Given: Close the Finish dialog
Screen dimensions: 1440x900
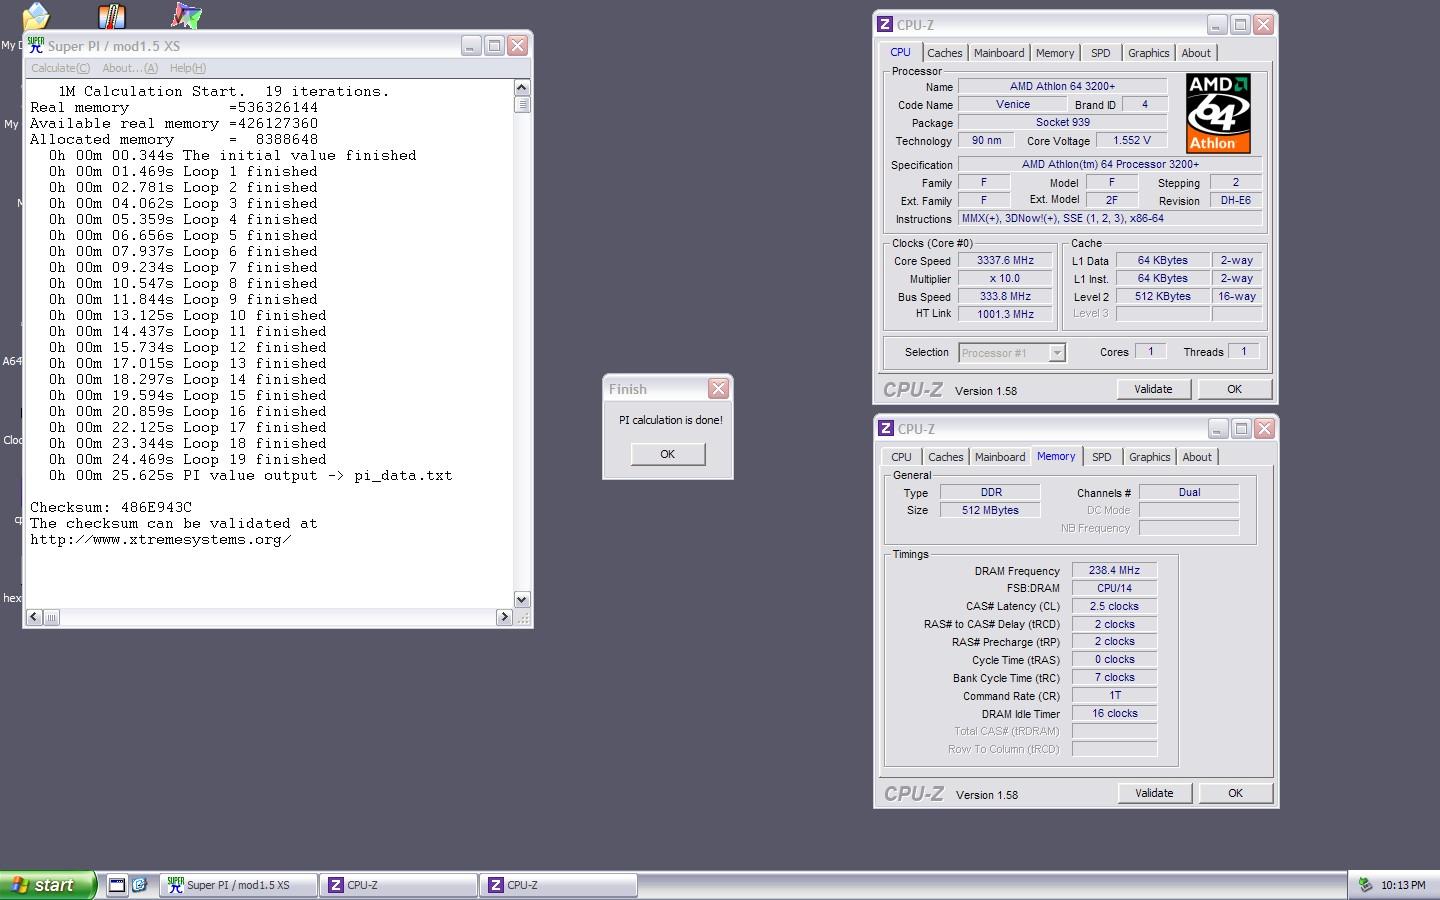Looking at the screenshot, I should tap(718, 389).
